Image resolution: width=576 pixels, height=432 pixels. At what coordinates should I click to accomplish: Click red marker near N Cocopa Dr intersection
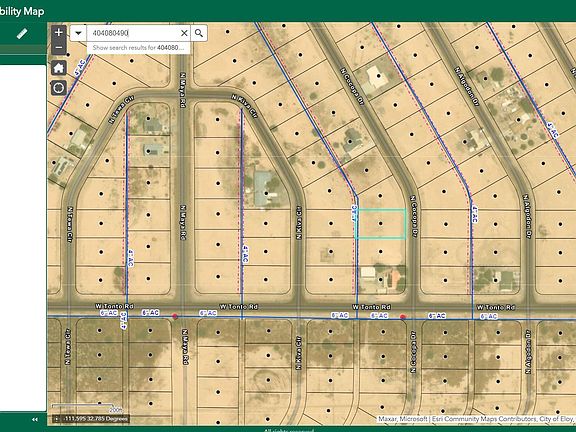coord(403,317)
